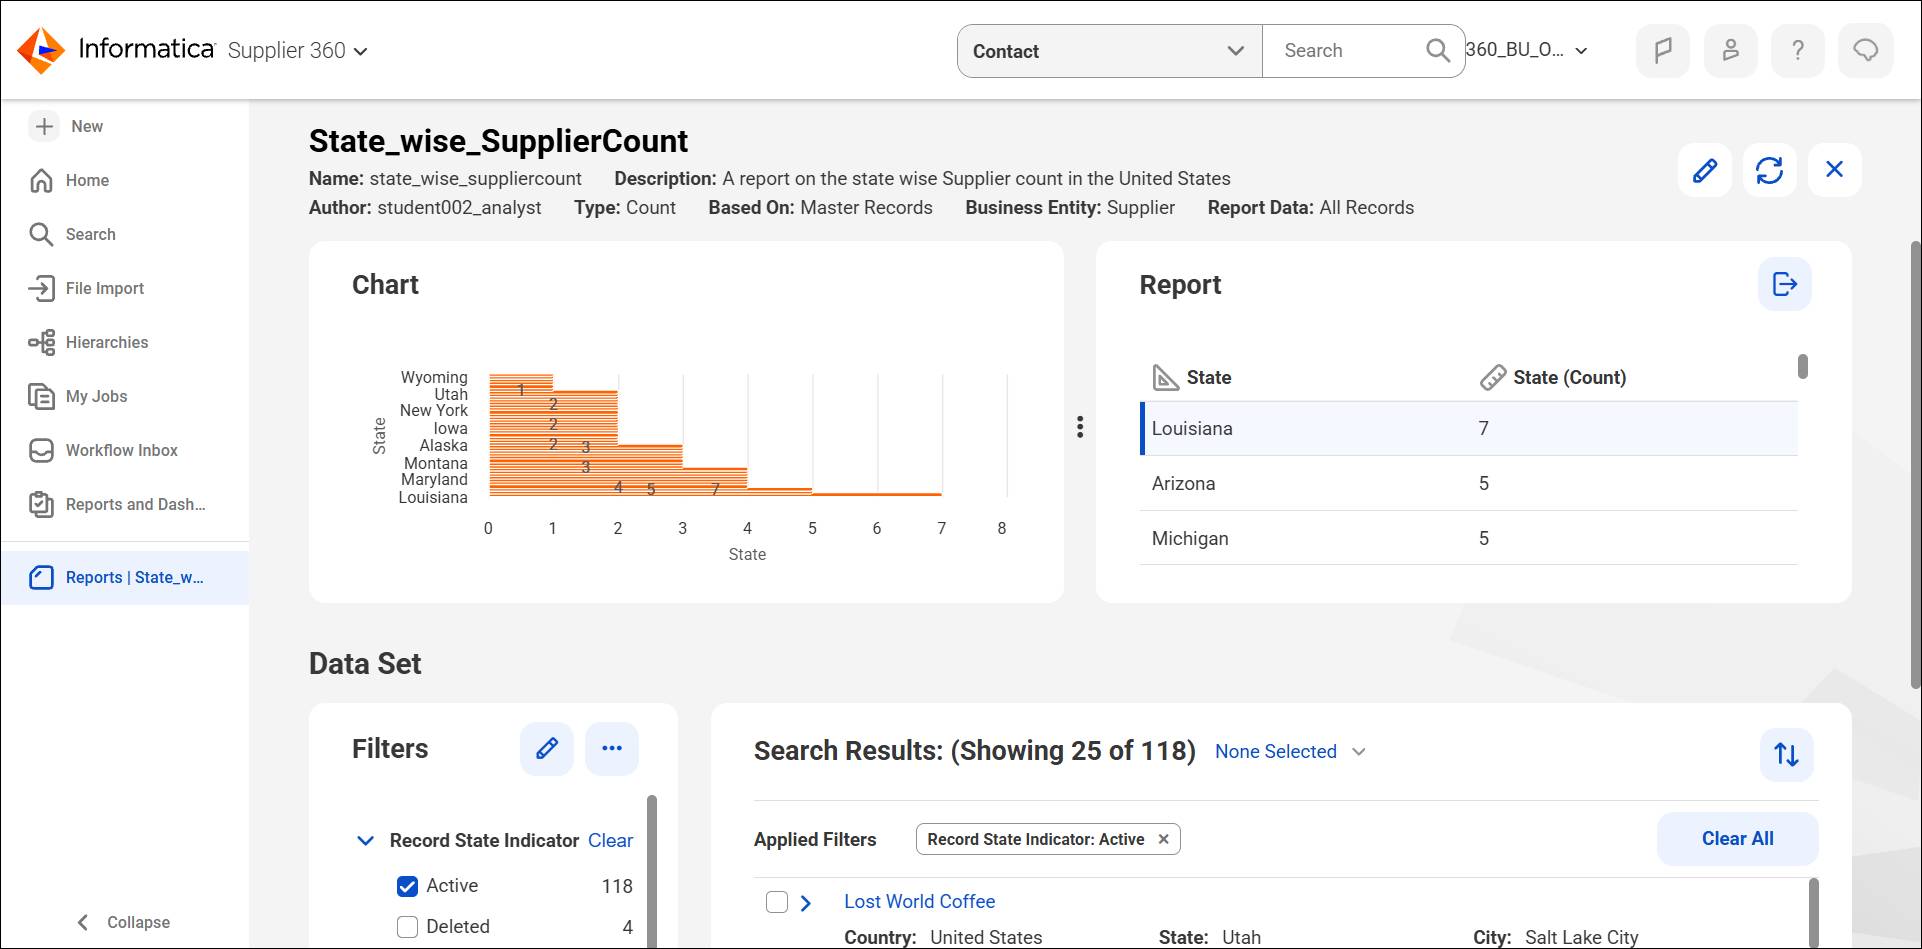This screenshot has width=1922, height=949.
Task: Open the chat feedback icon
Action: (1865, 50)
